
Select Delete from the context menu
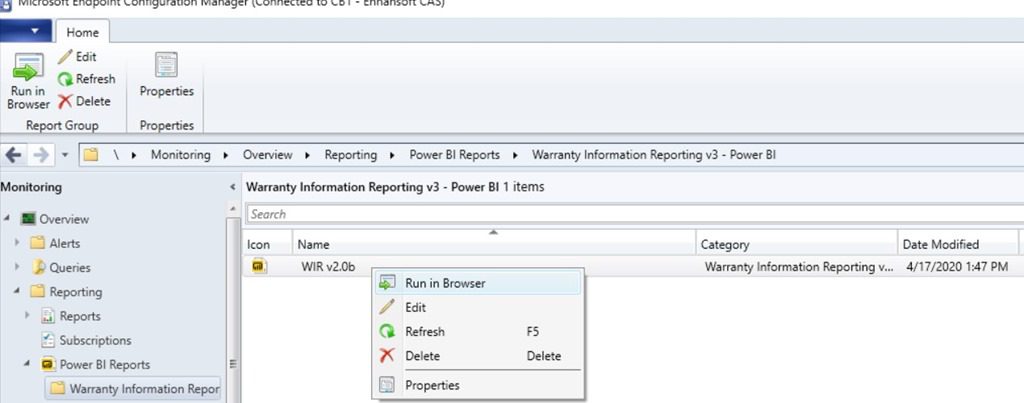(422, 356)
